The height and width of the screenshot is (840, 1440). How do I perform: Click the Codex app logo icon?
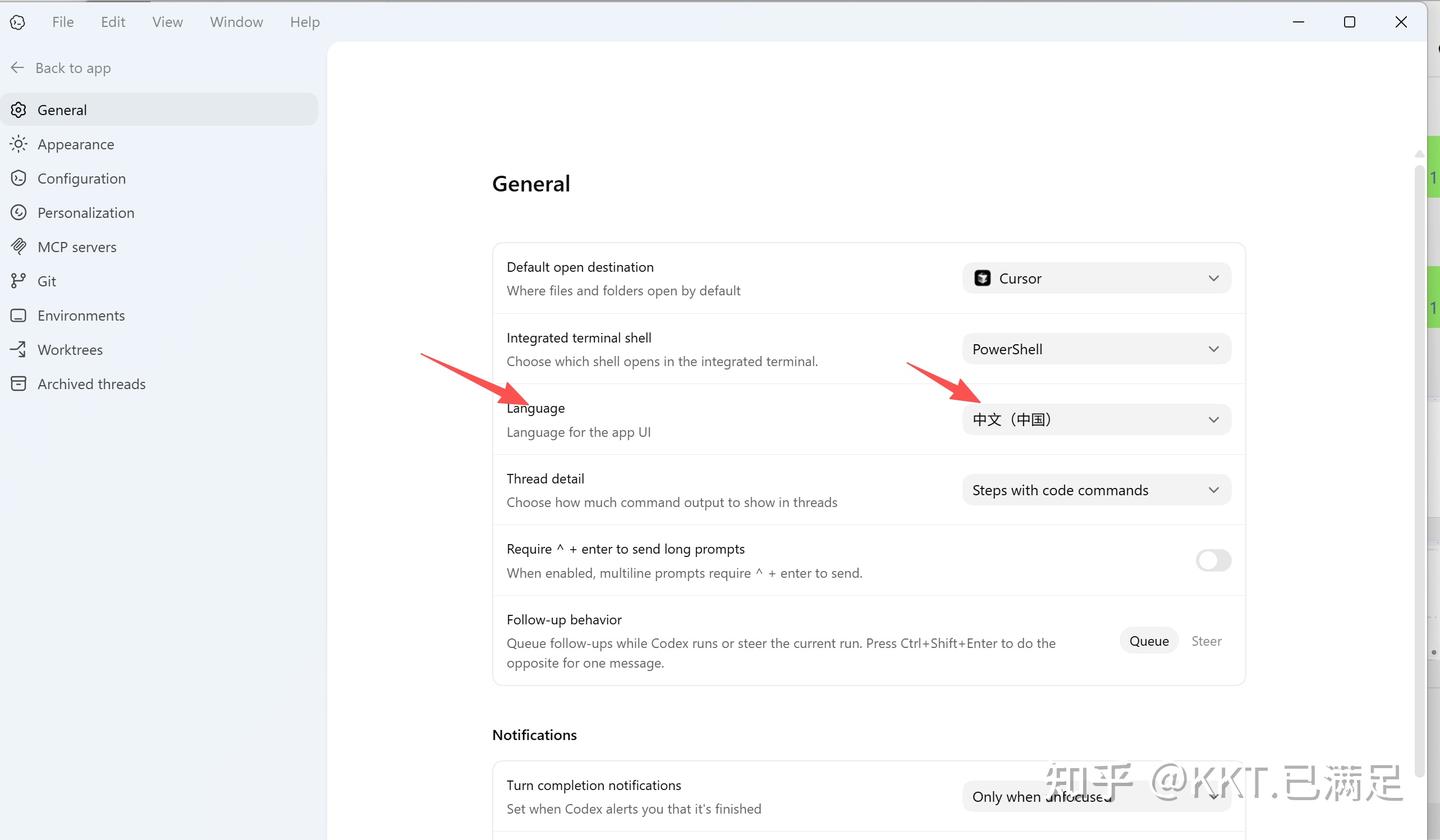[17, 22]
